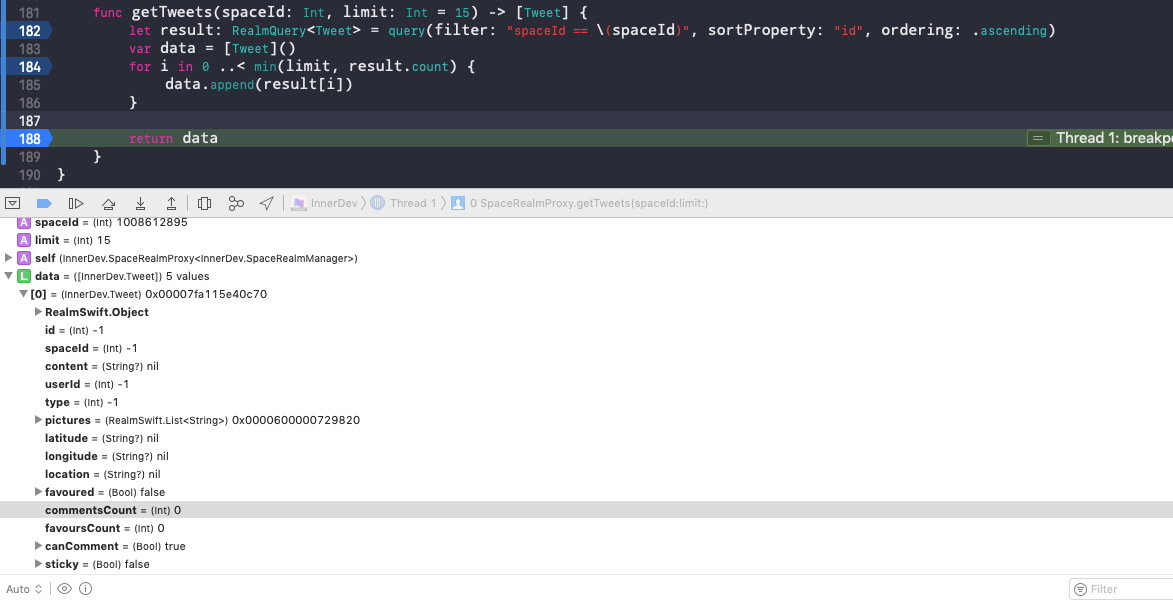Open the Debug Memory Graph
Viewport: 1173px width, 602px height.
(236, 203)
